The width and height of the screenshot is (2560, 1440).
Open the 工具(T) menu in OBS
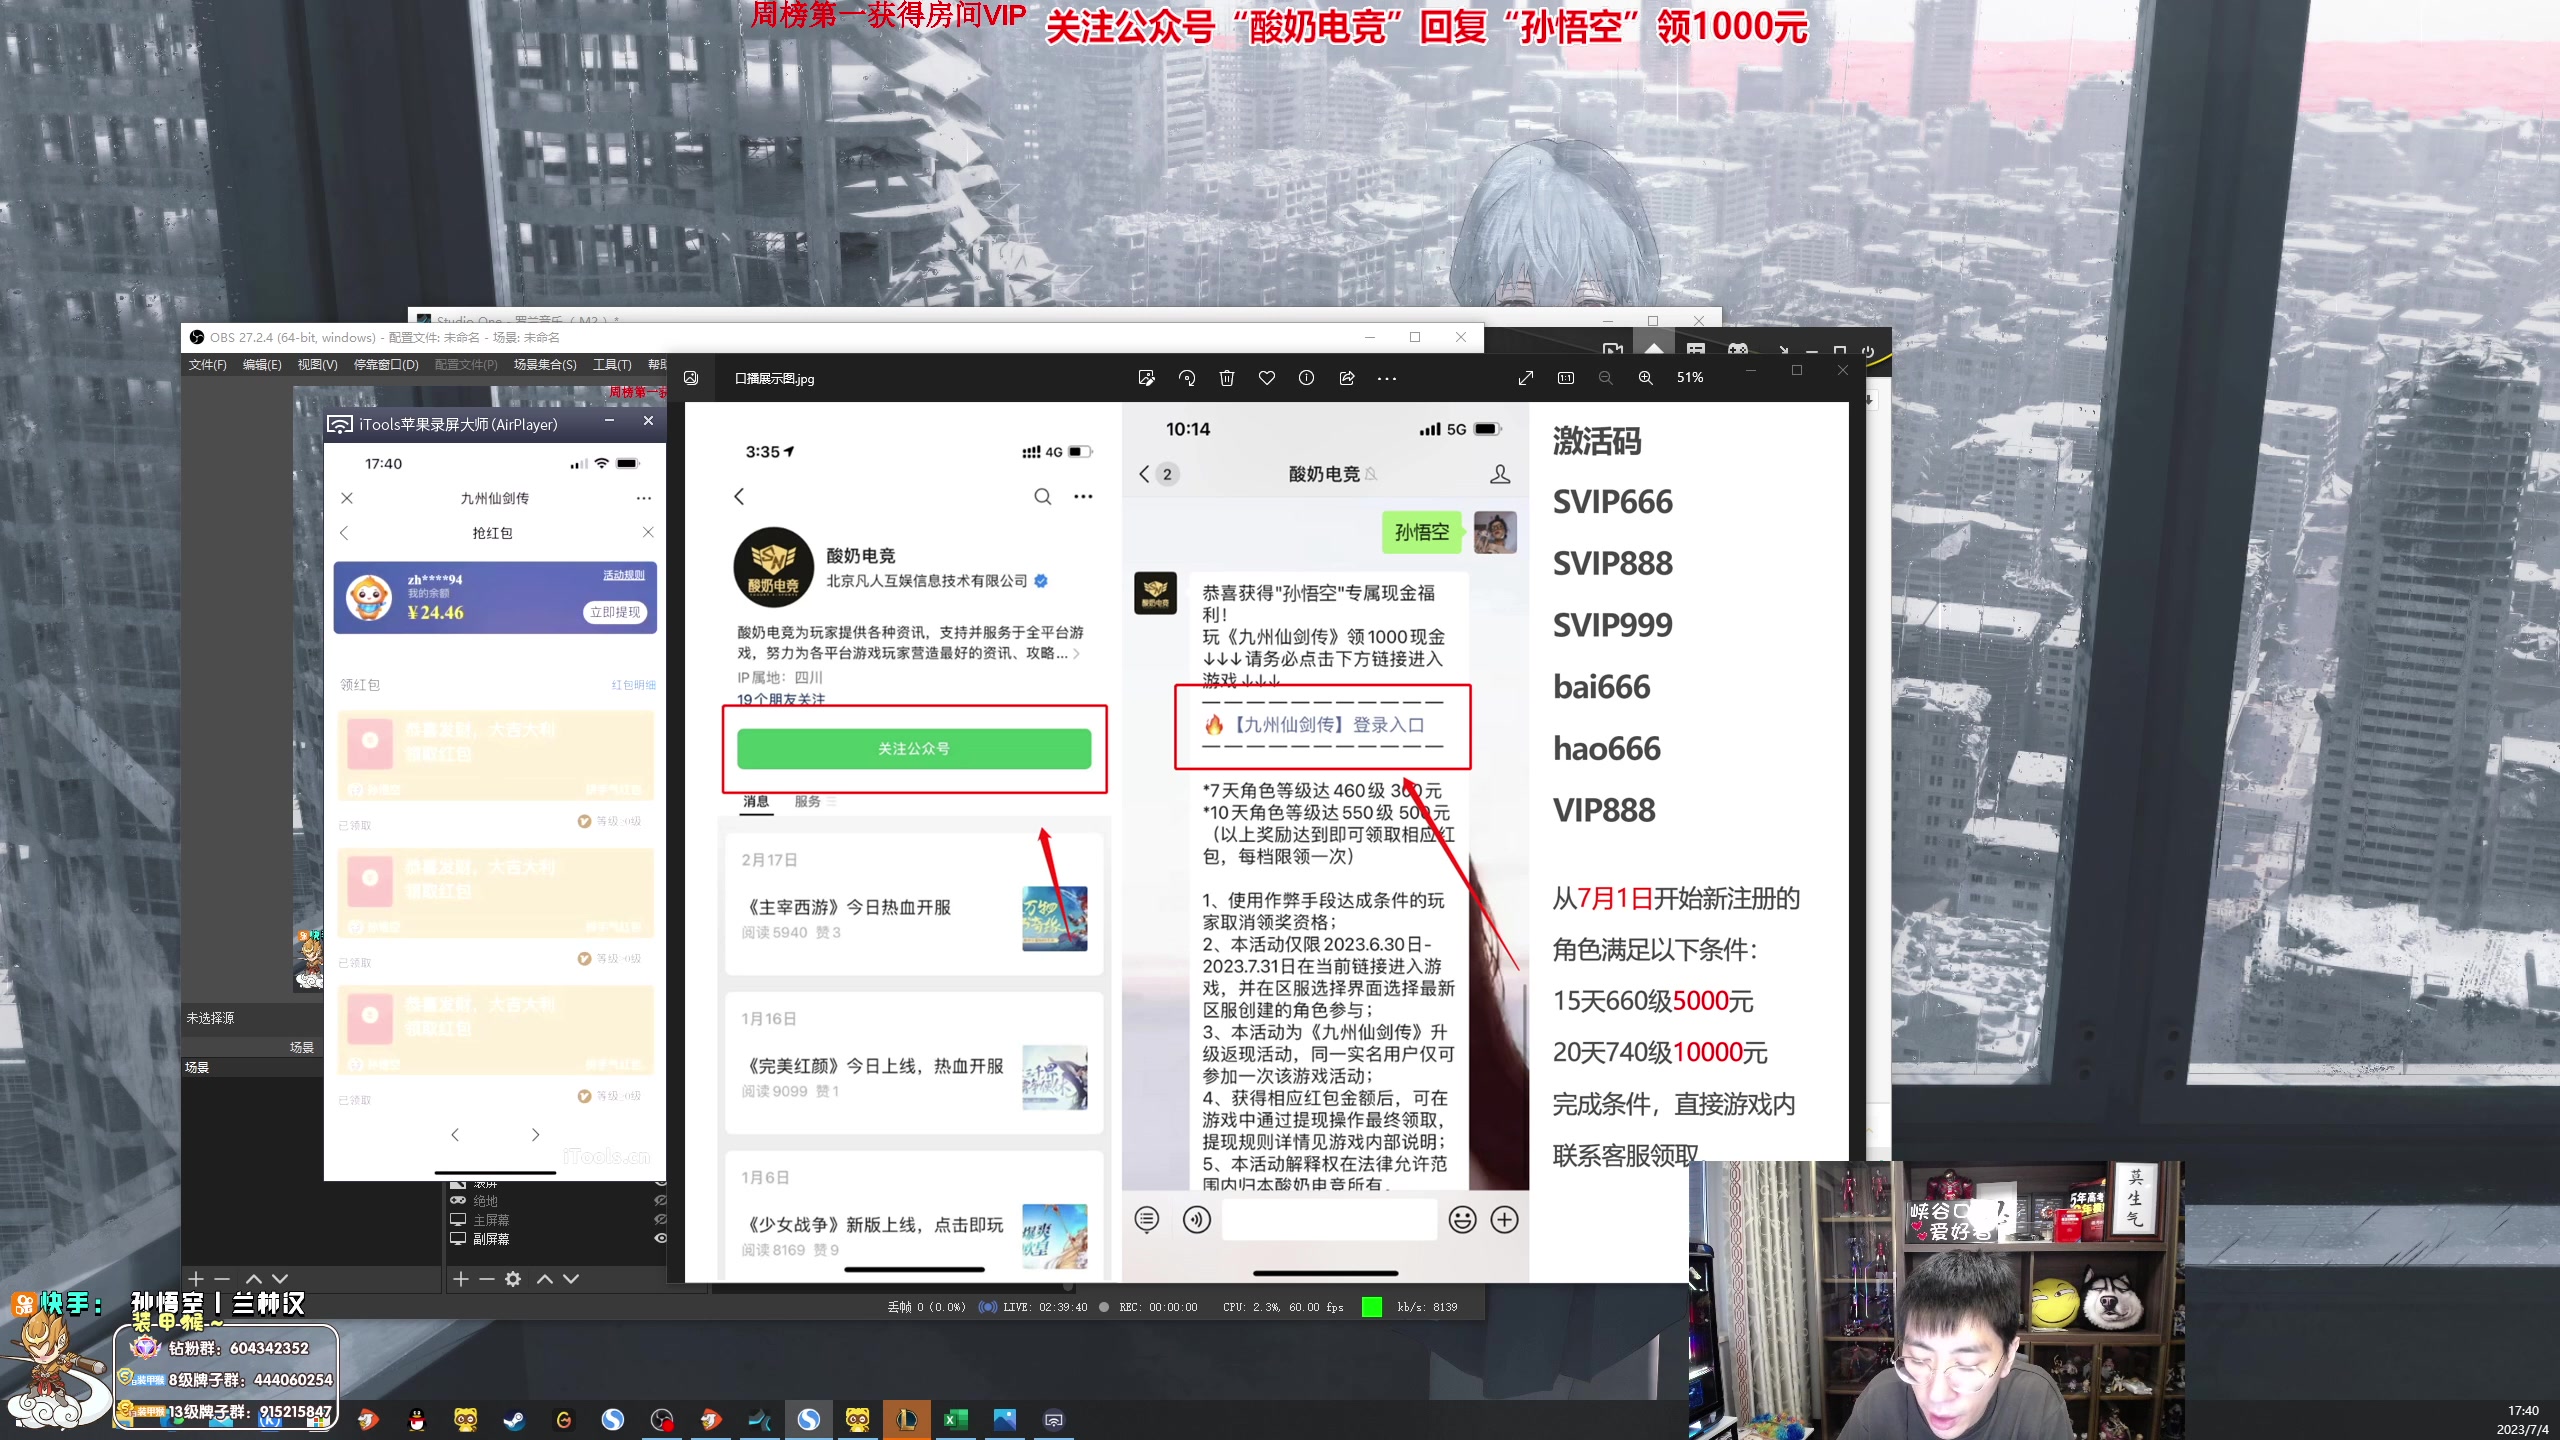click(612, 365)
